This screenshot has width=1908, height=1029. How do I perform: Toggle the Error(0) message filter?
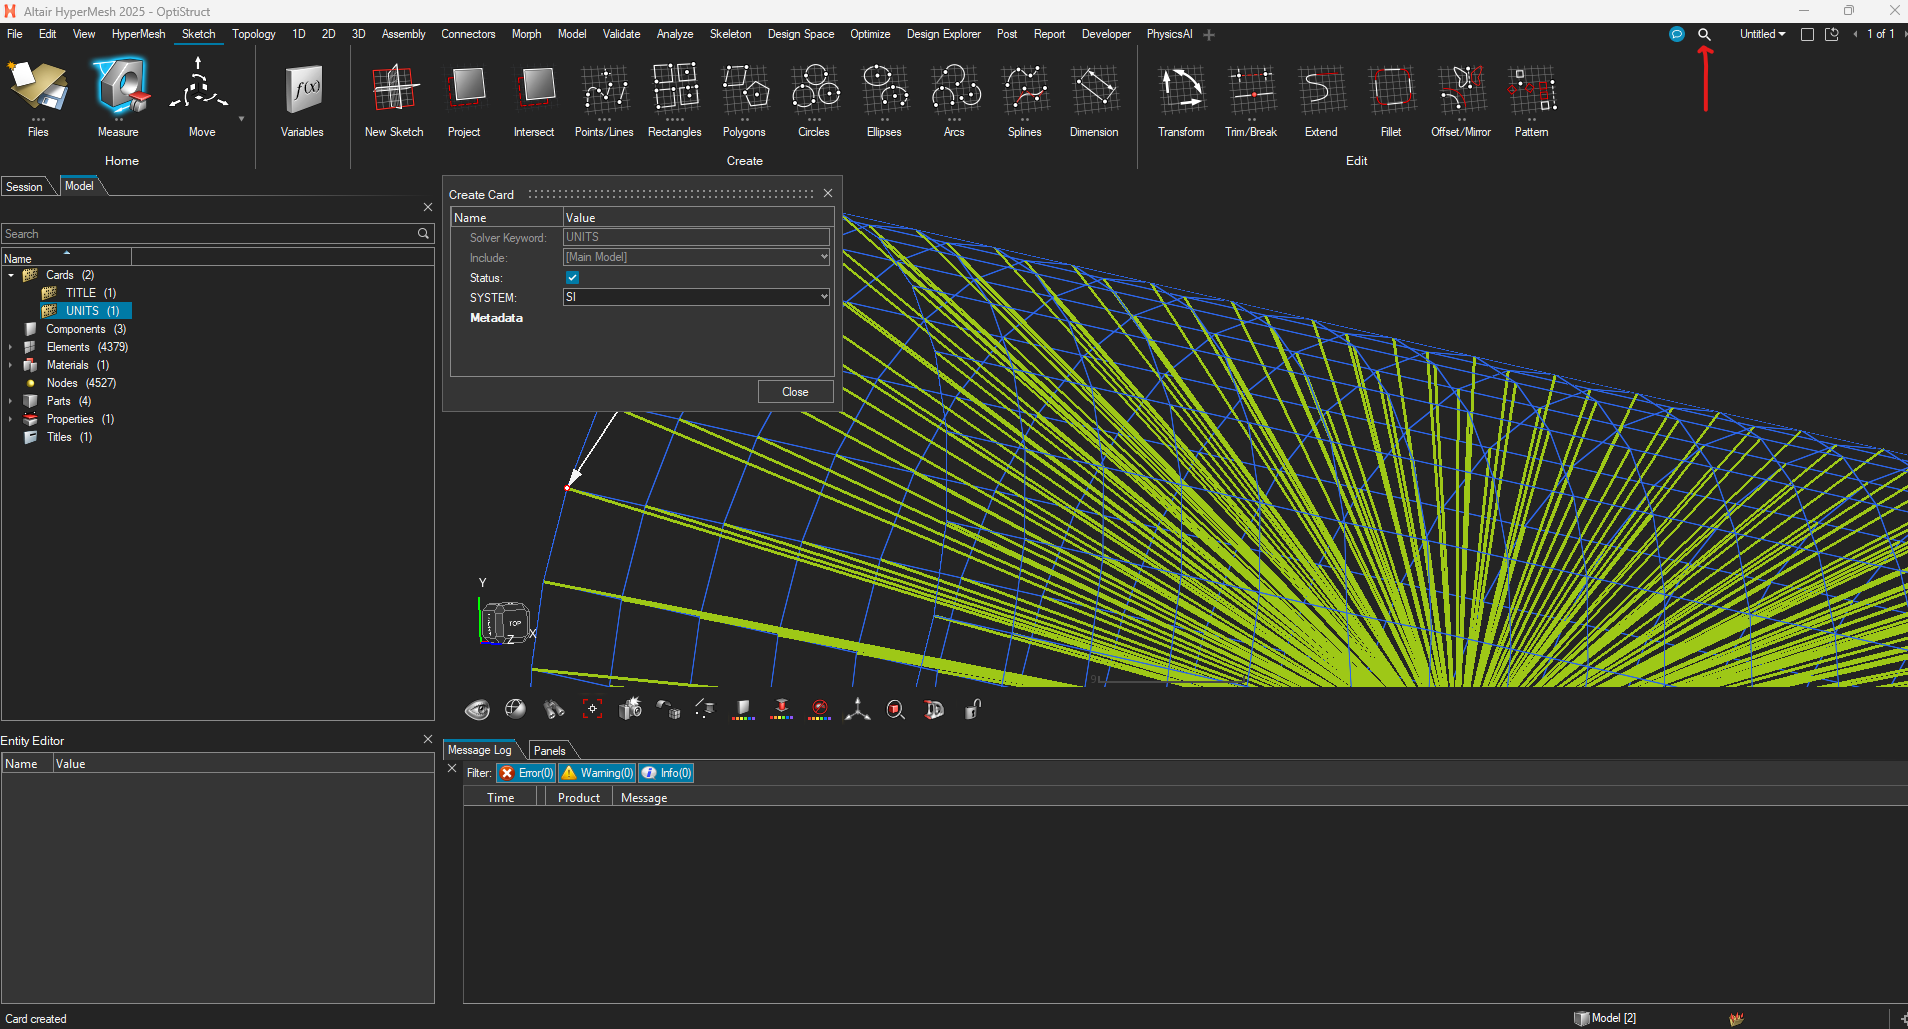point(527,773)
